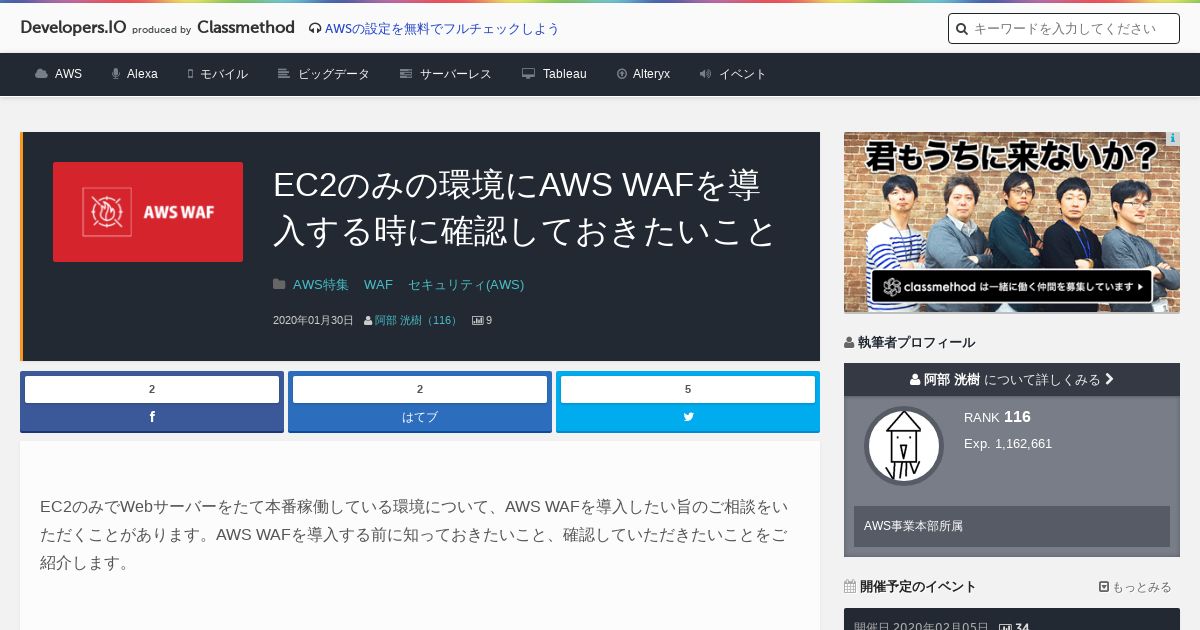Open the WAF category link

pyautogui.click(x=378, y=285)
